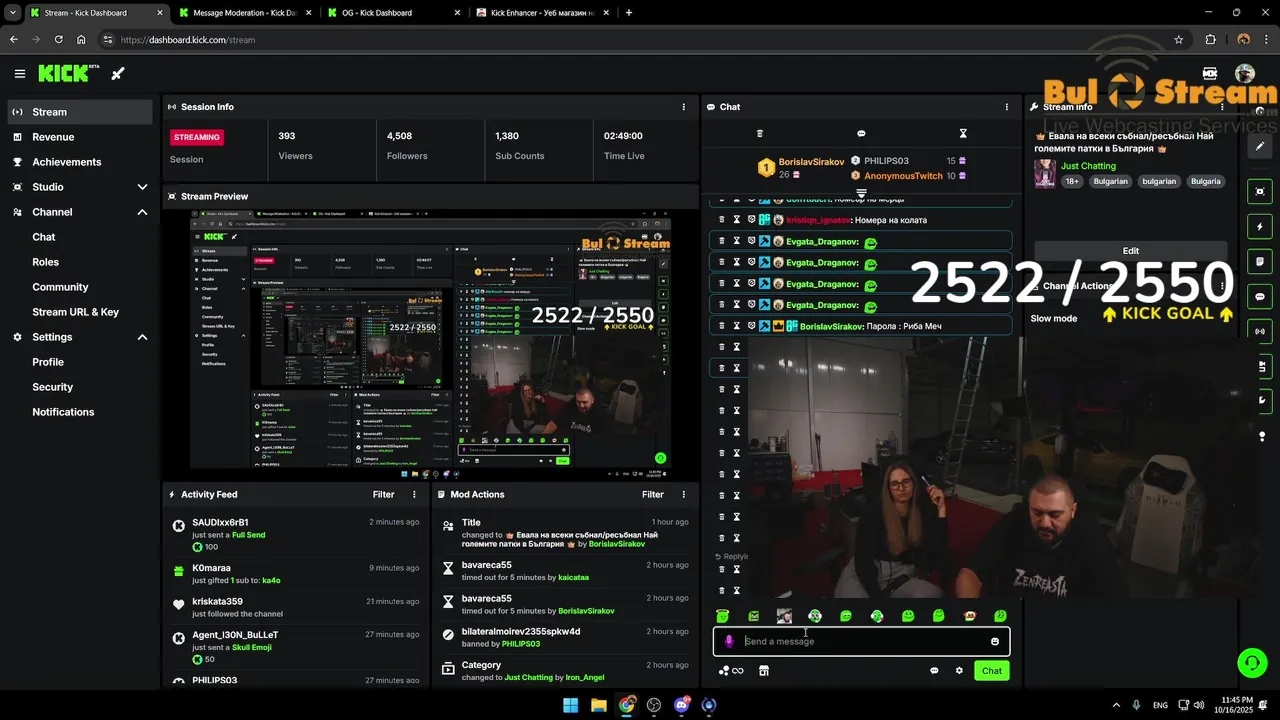
Task: Click the 18+ tag in Stream info
Action: (x=1072, y=182)
